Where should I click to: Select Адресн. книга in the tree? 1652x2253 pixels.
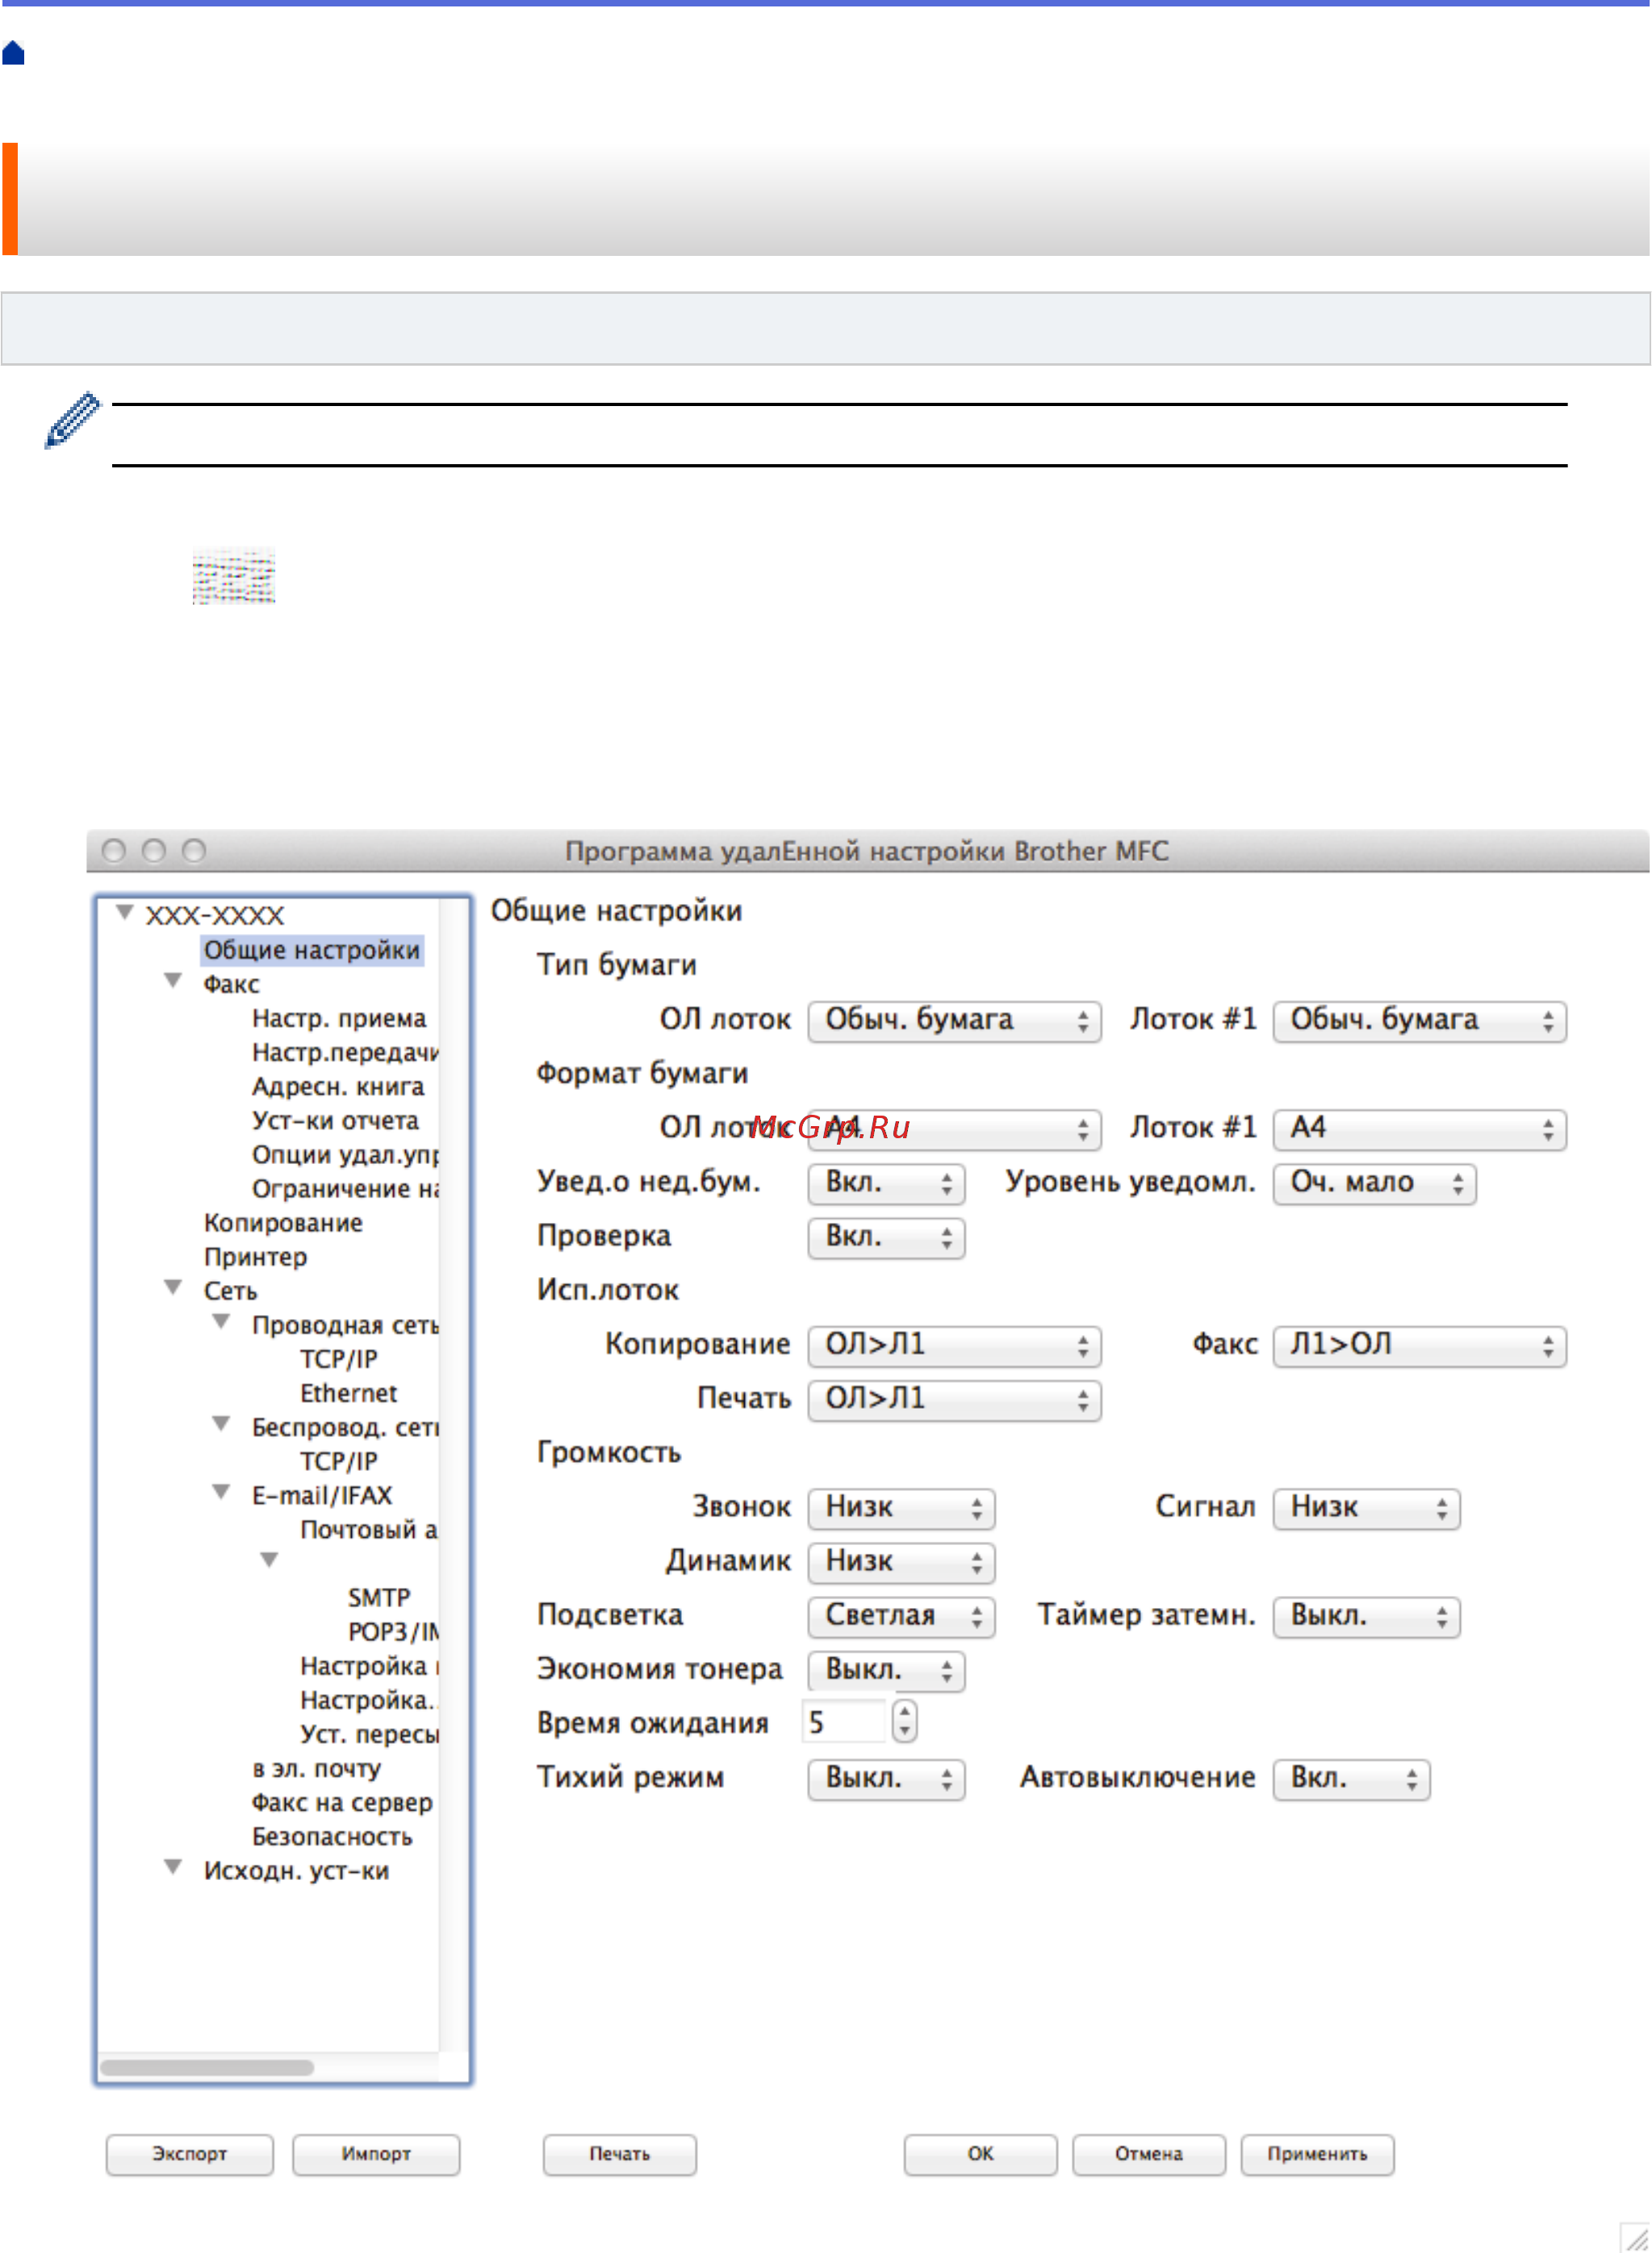[x=338, y=1086]
